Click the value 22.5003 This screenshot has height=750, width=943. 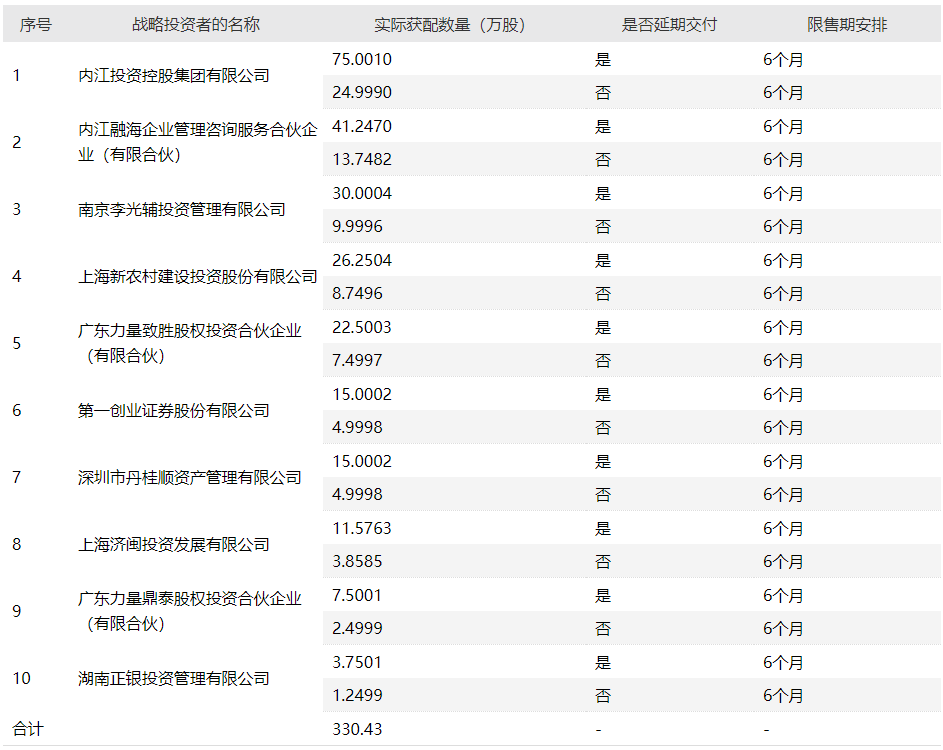pos(361,327)
